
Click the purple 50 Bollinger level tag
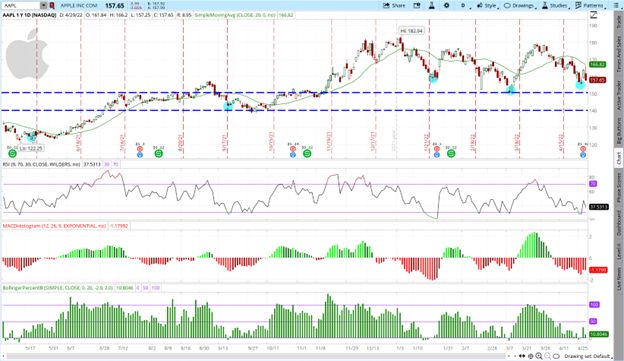(x=593, y=321)
